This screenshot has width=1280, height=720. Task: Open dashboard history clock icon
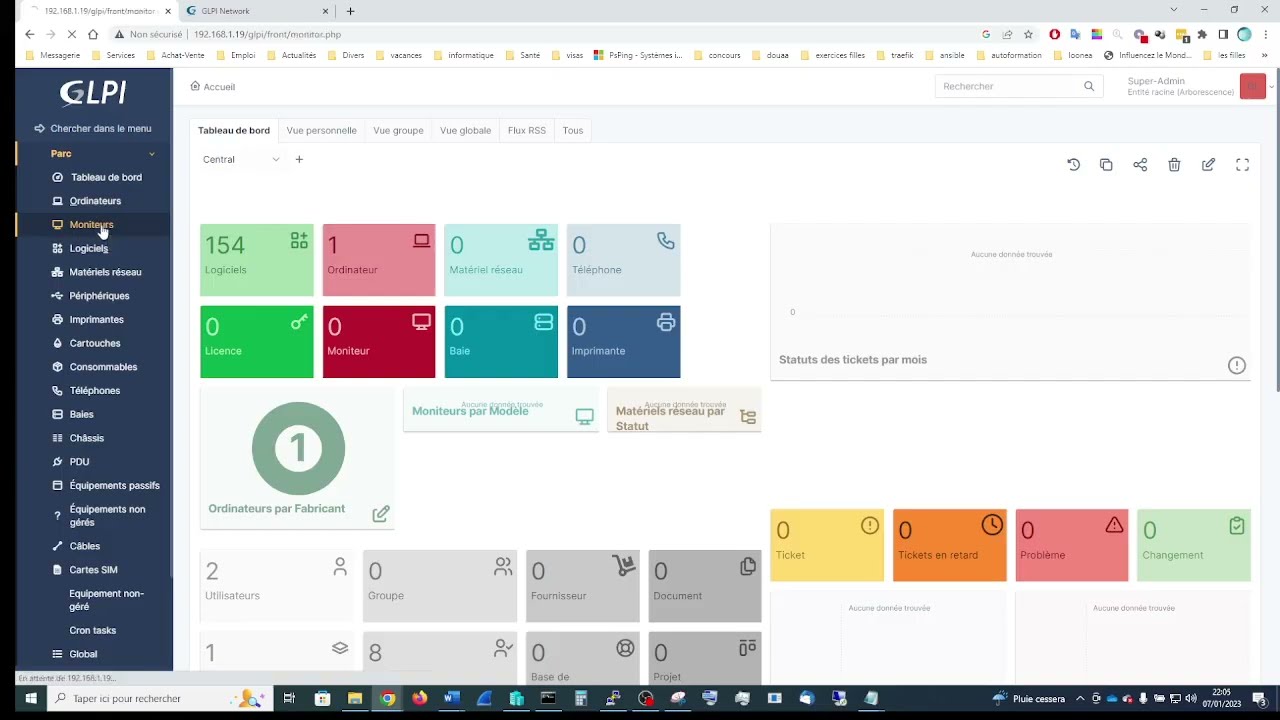pyautogui.click(x=1073, y=165)
